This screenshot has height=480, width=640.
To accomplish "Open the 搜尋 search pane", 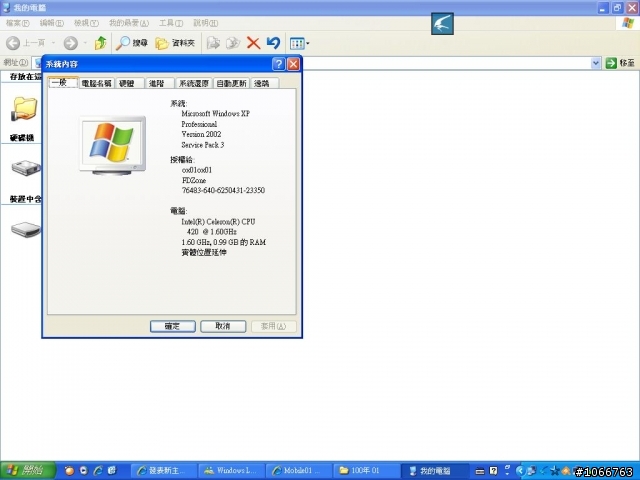I will [x=131, y=43].
